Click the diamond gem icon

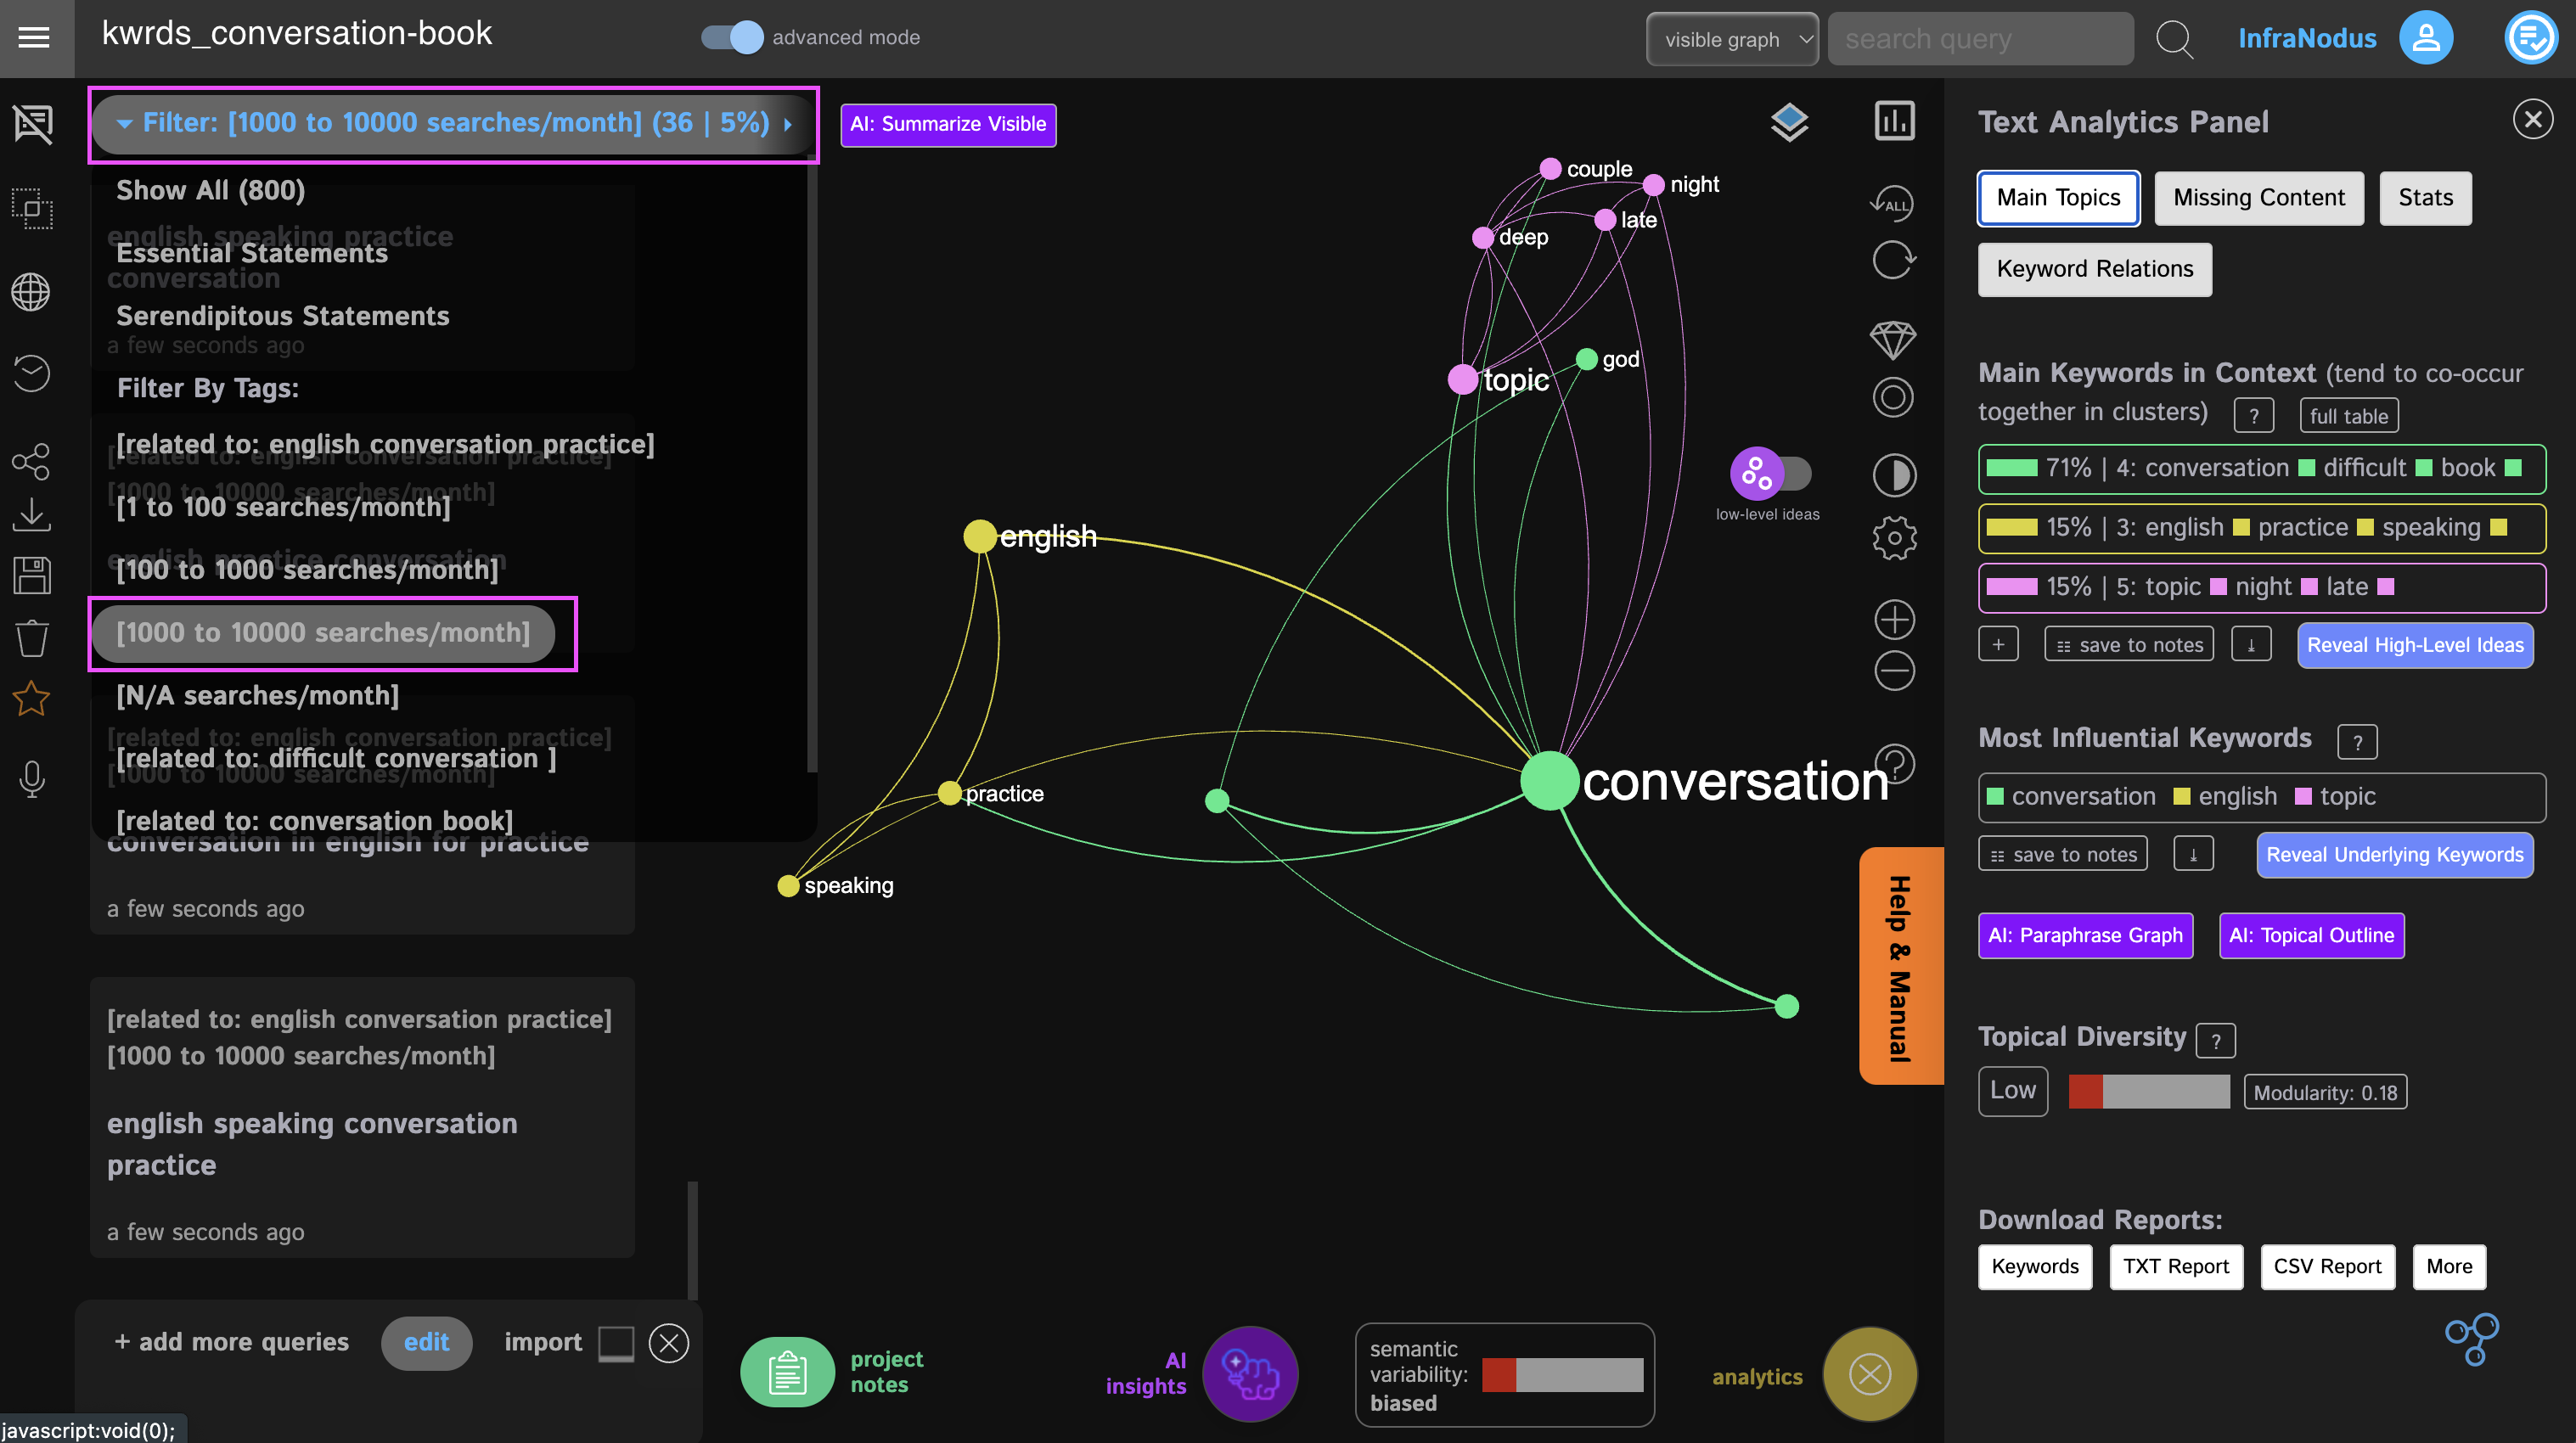tap(1893, 340)
